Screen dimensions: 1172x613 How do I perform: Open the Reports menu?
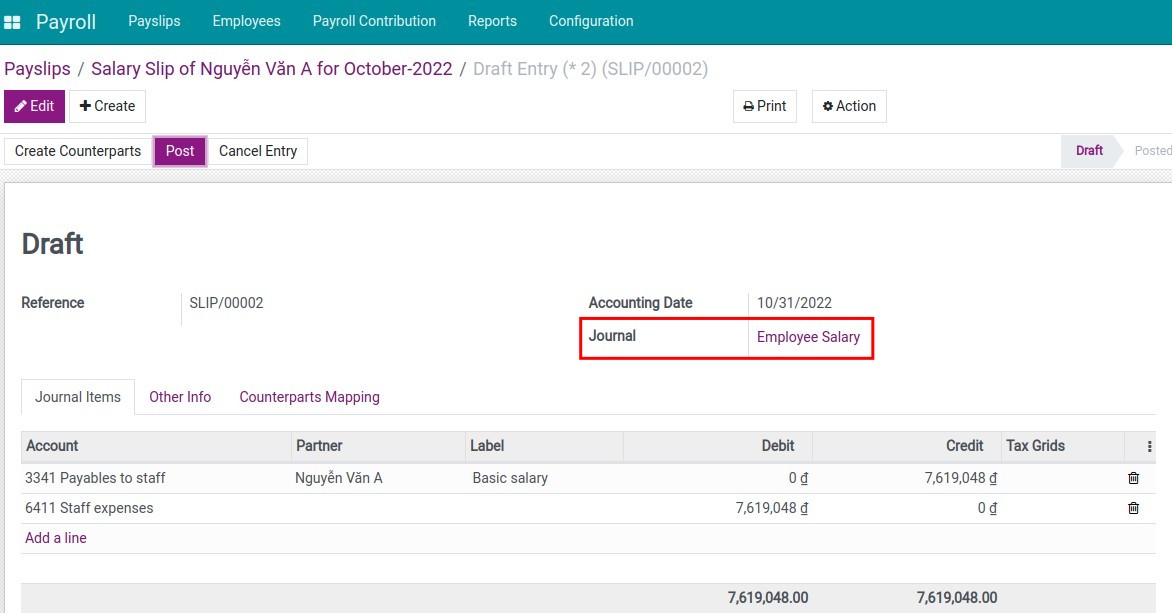tap(492, 20)
